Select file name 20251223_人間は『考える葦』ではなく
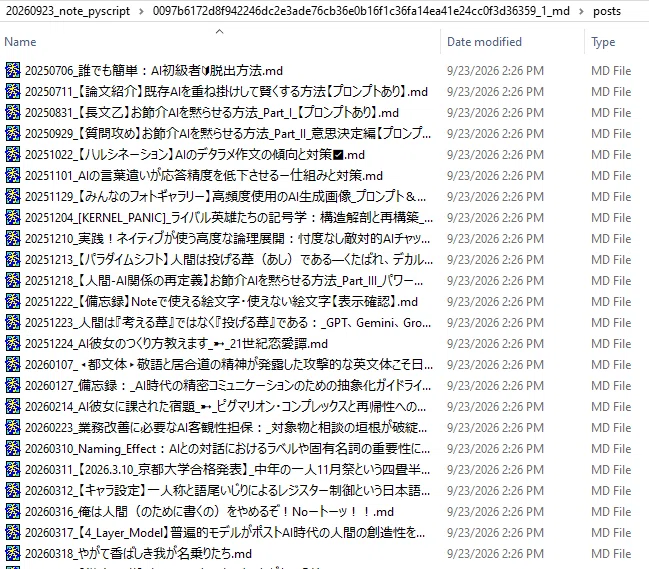649x569 pixels. (x=228, y=322)
